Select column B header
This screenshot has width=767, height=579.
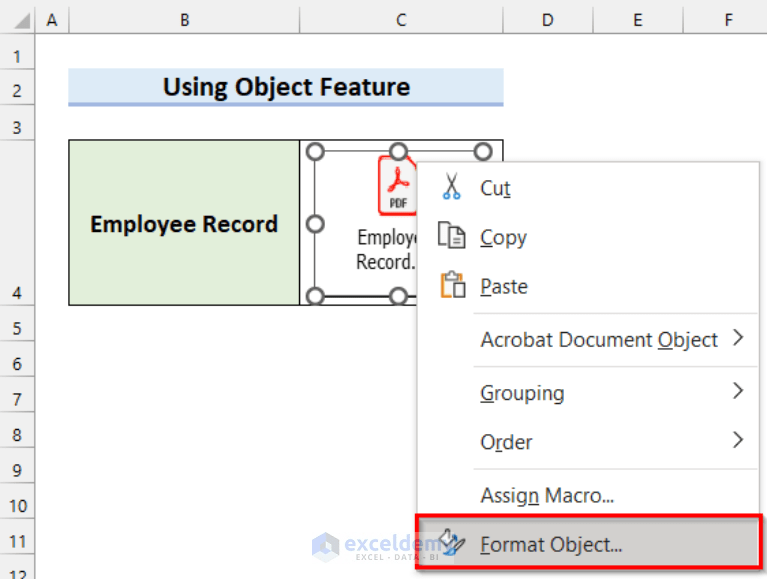(x=184, y=20)
